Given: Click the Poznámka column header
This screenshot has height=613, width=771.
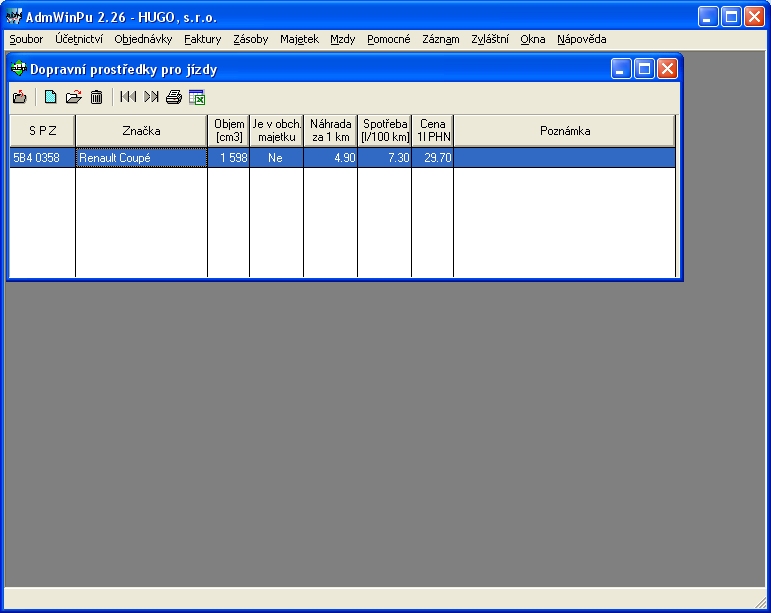Looking at the screenshot, I should [x=564, y=131].
